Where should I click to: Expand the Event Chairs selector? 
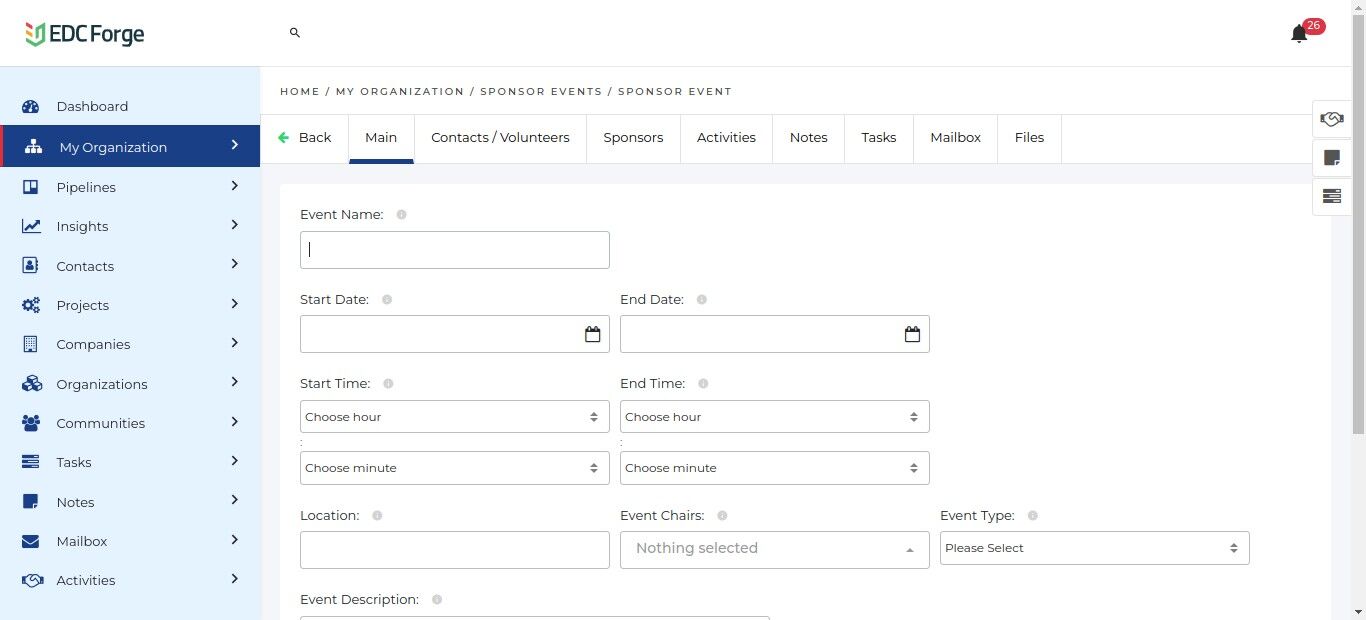tap(774, 549)
